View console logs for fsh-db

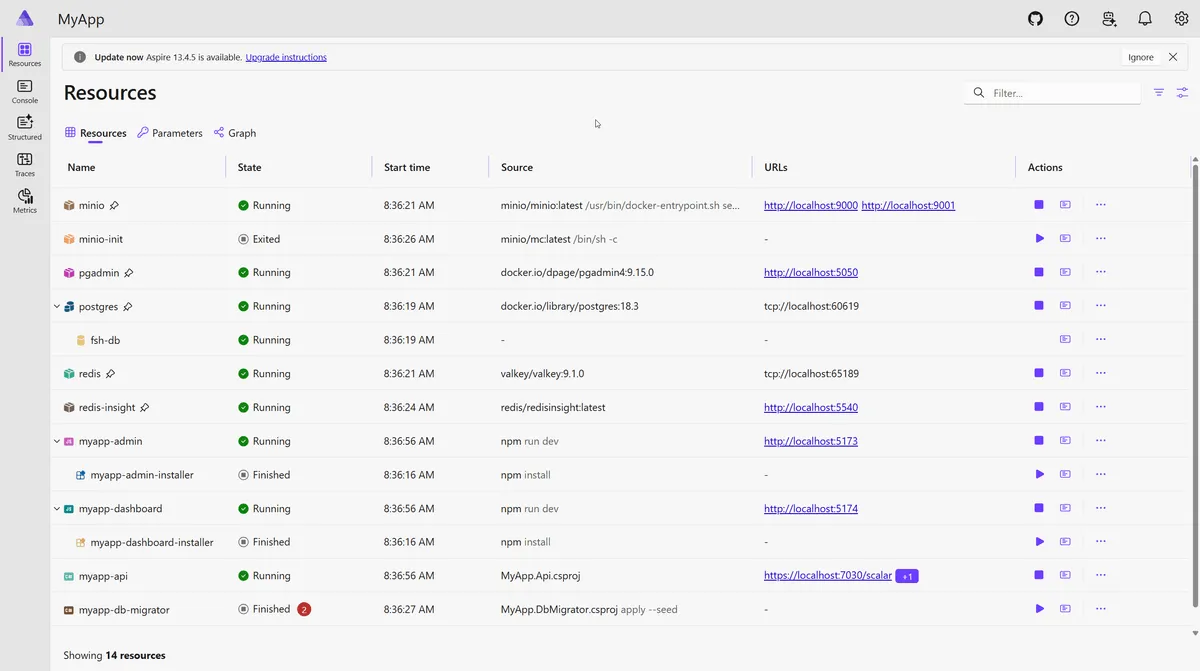click(1065, 340)
